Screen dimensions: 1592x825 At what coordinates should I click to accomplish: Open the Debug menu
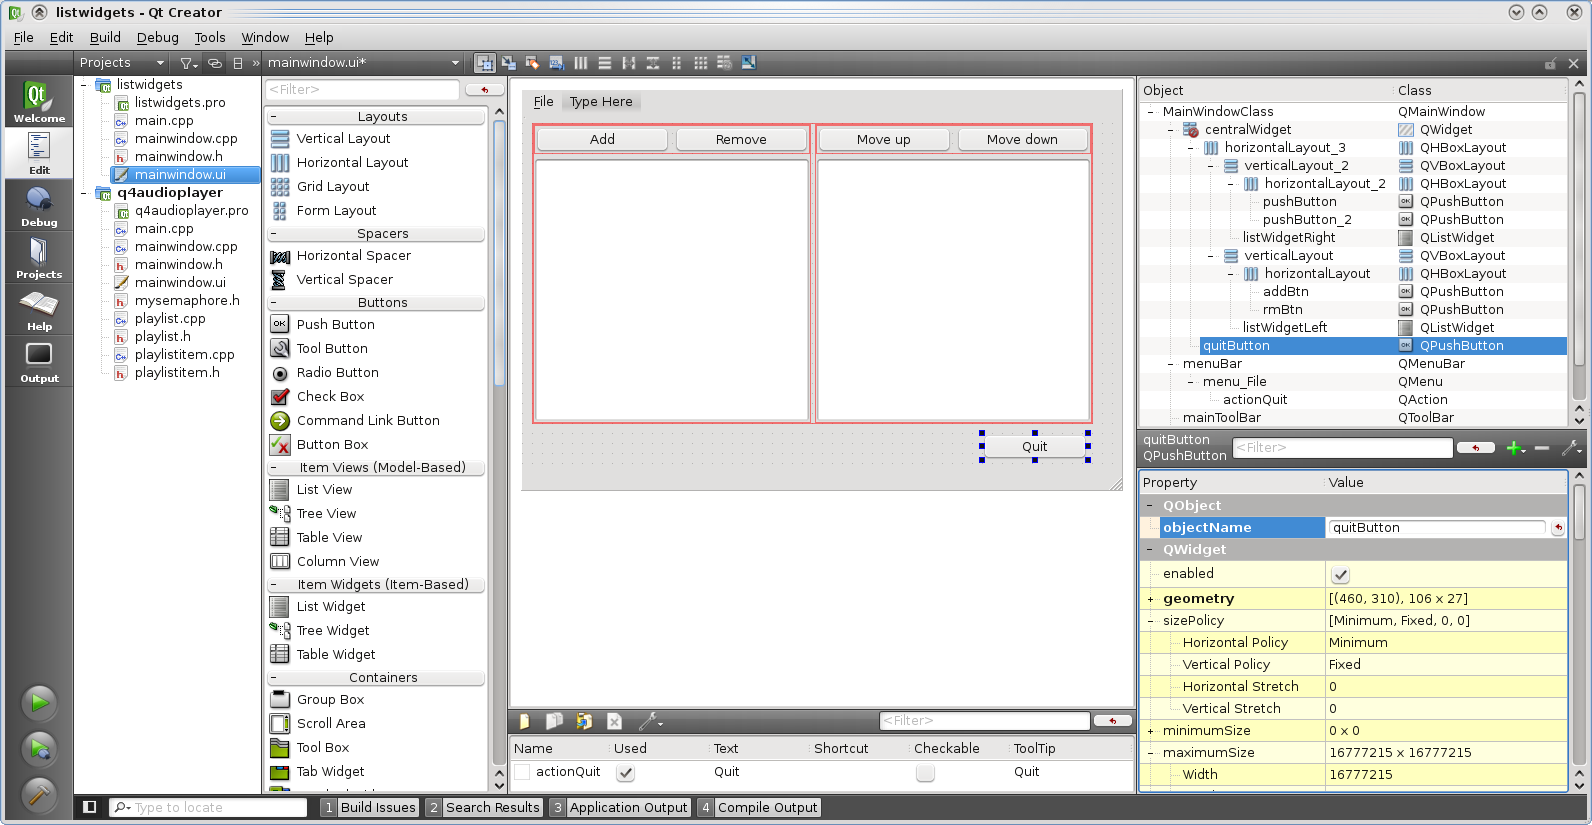(x=158, y=38)
